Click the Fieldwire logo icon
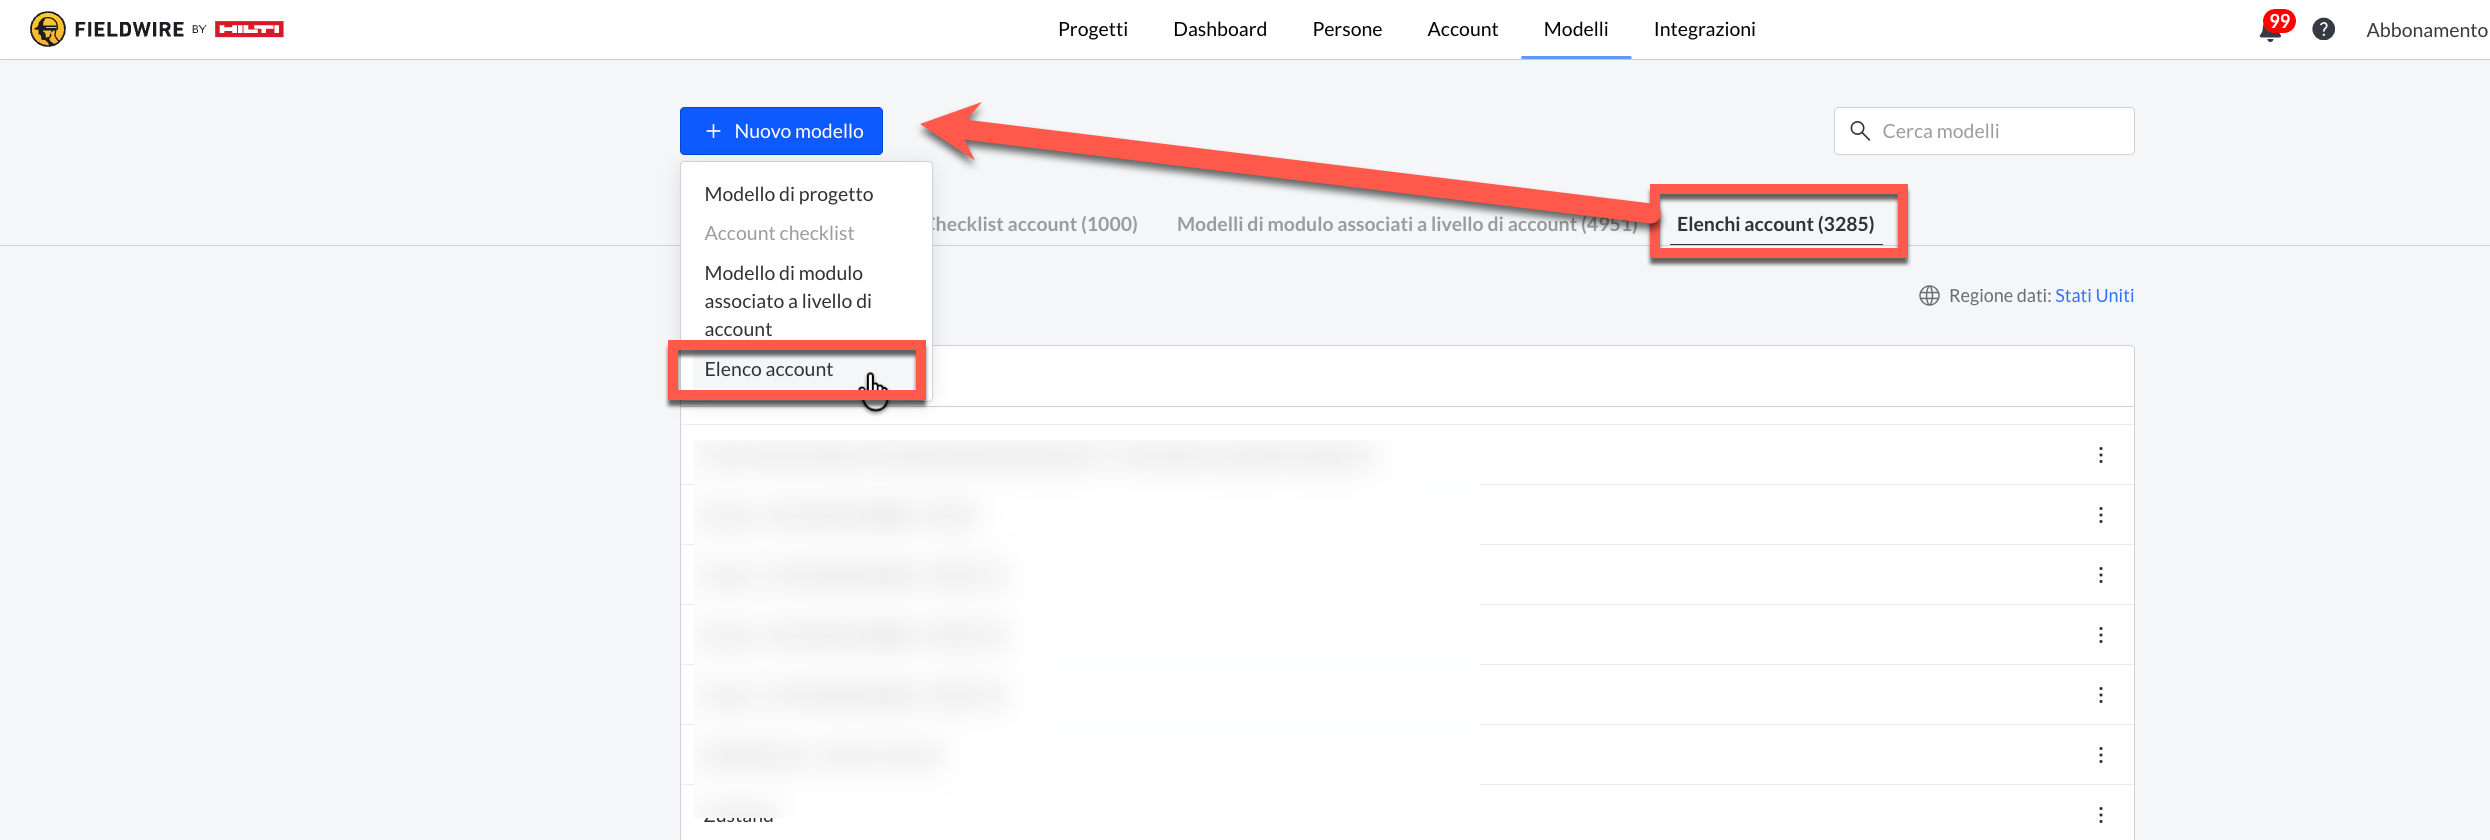Screen dimensions: 2490x840 point(47,29)
